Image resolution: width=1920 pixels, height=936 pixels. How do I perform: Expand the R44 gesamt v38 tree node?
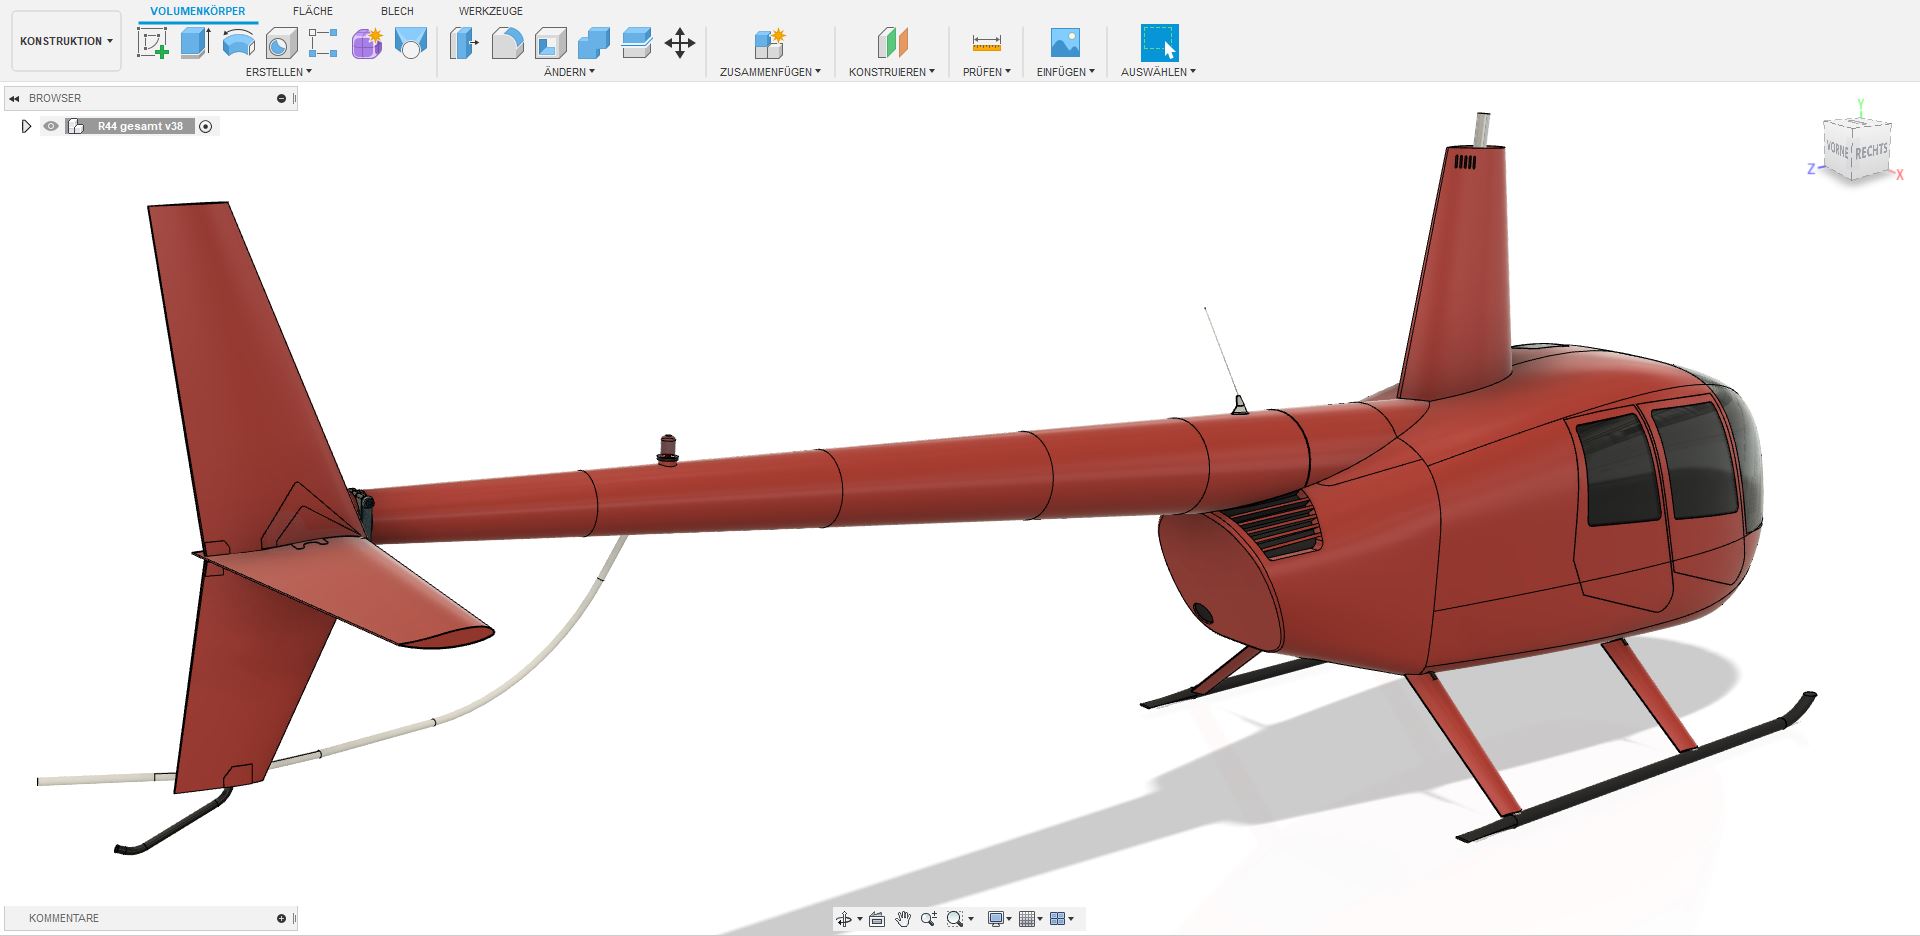tap(27, 126)
